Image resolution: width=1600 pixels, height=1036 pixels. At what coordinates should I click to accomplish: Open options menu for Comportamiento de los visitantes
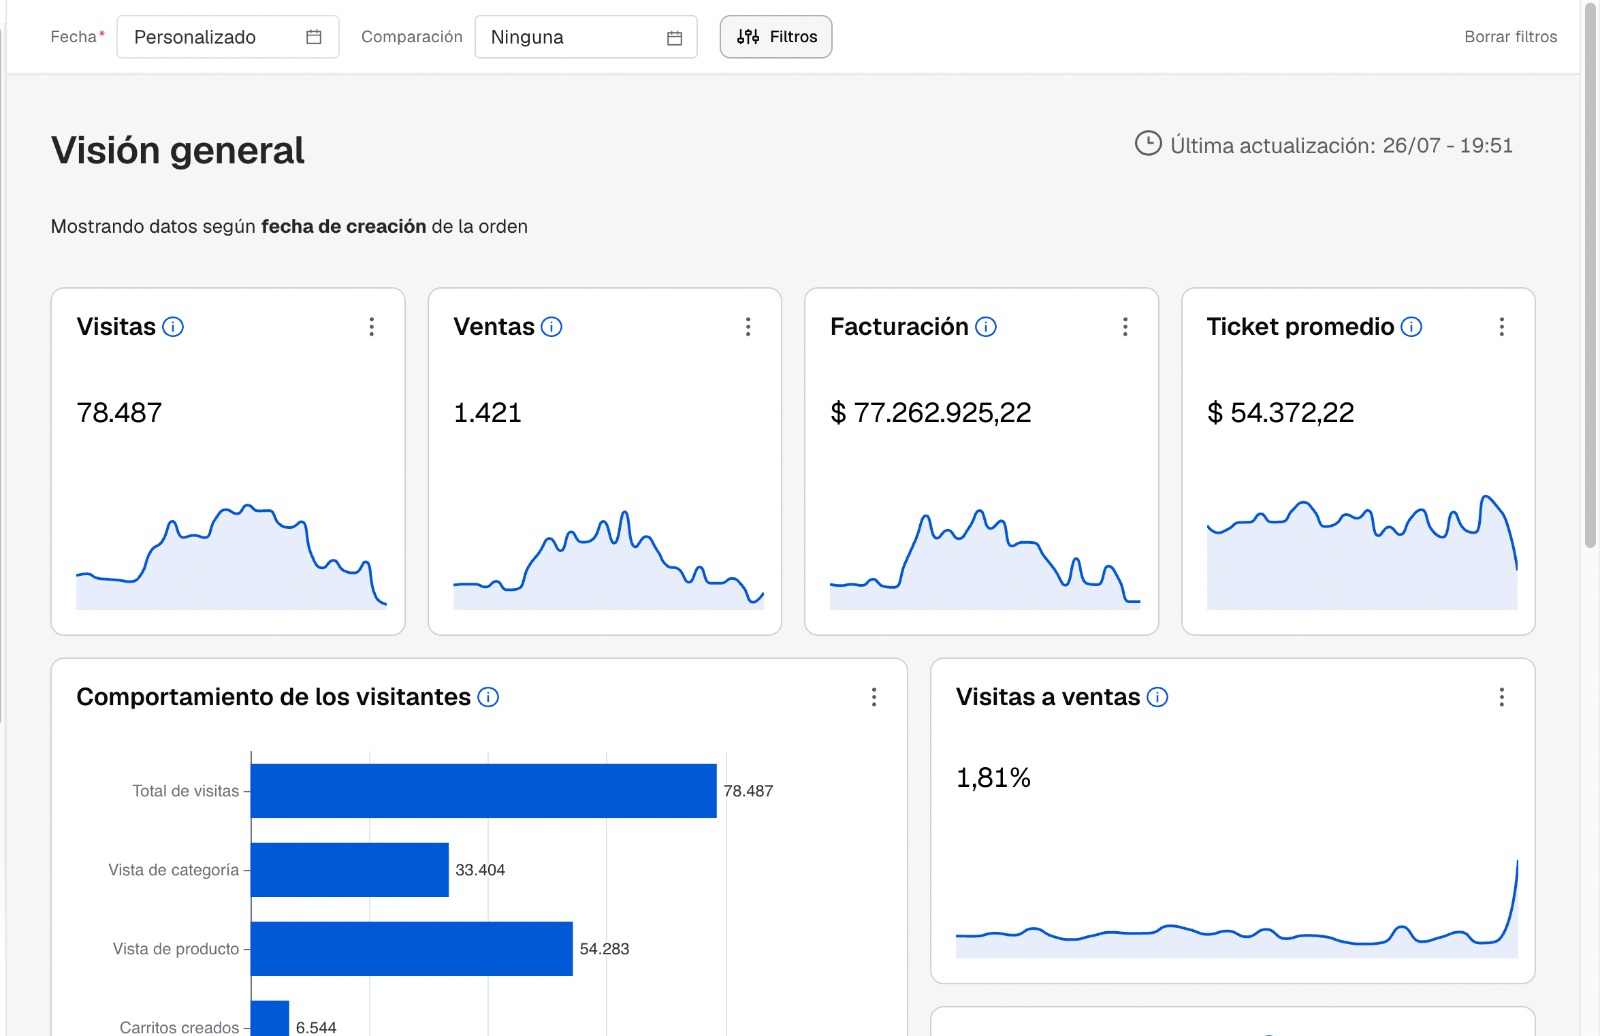coord(874,697)
